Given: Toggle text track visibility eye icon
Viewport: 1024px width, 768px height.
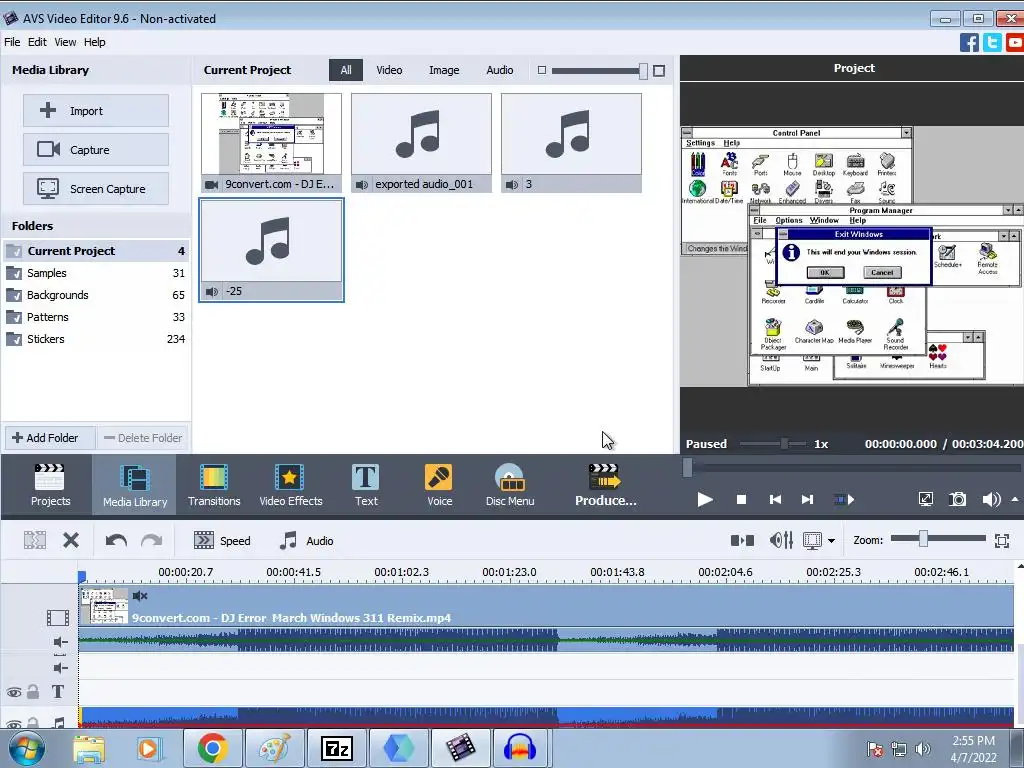Looking at the screenshot, I should (14, 692).
